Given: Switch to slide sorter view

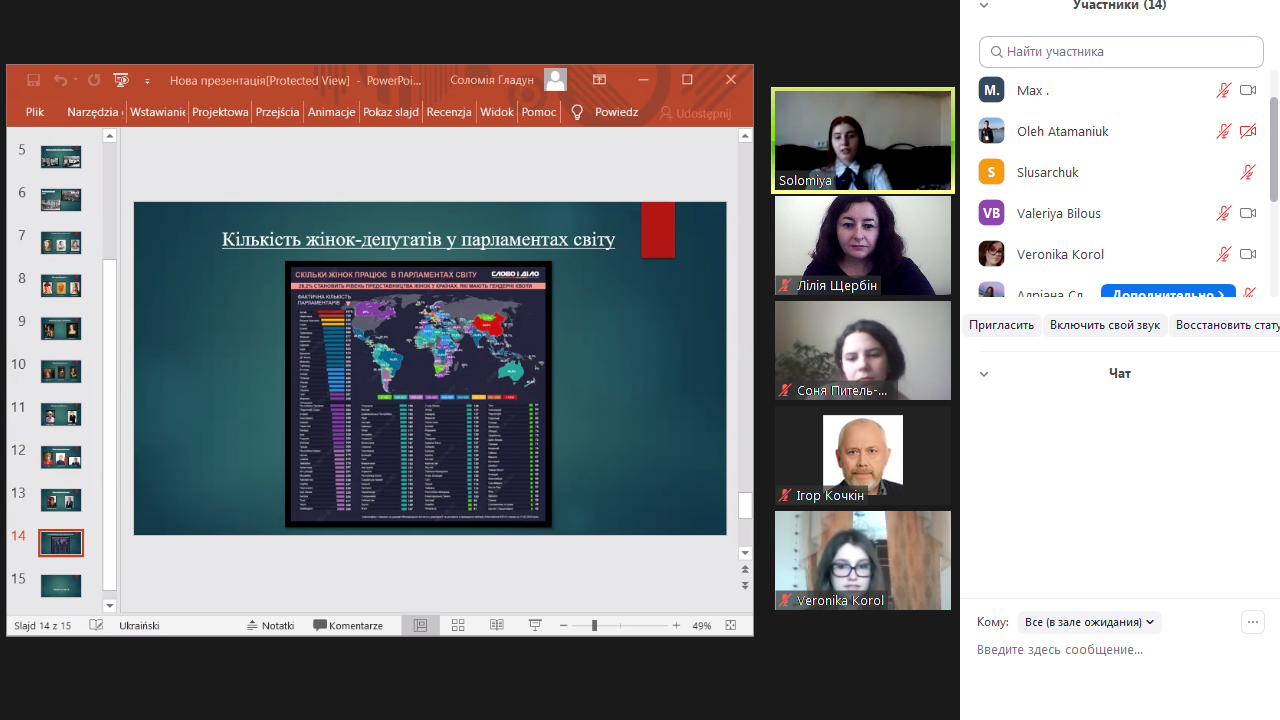Looking at the screenshot, I should coord(458,625).
